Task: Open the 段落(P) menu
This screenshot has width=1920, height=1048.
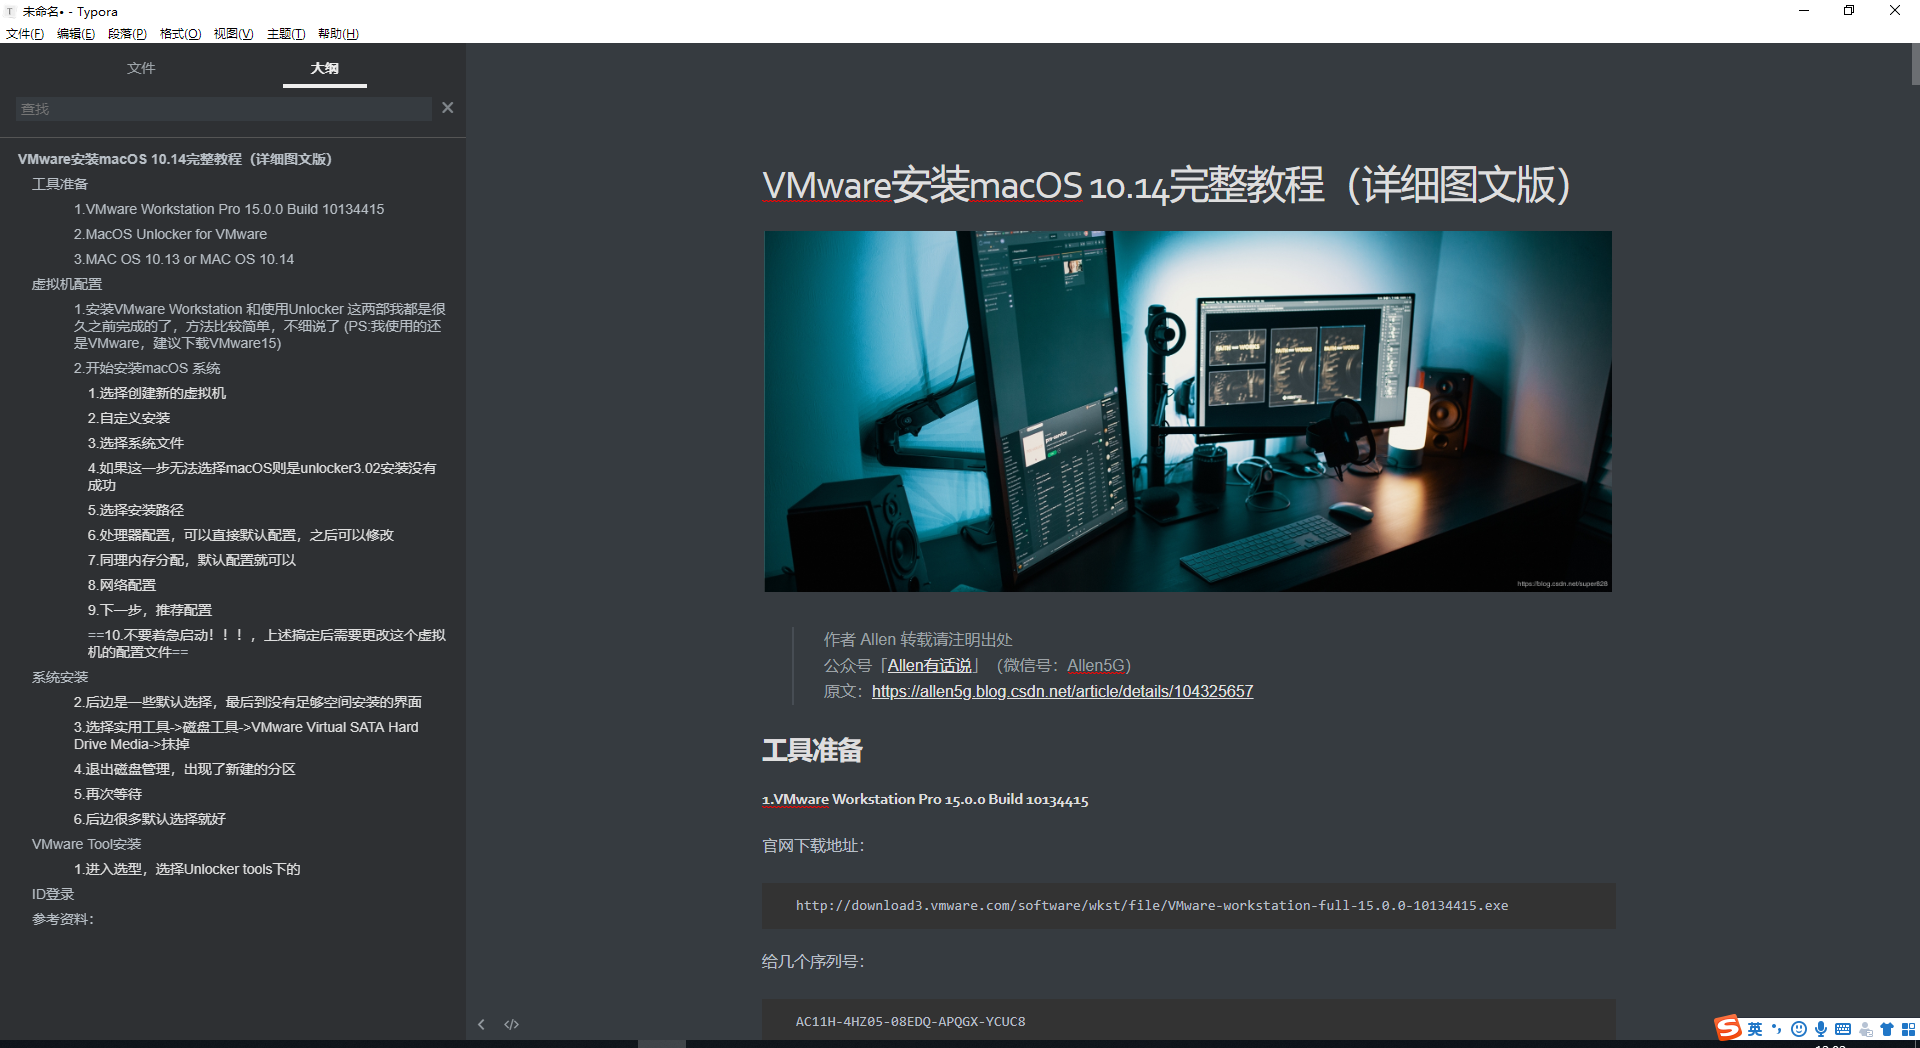Action: tap(127, 34)
